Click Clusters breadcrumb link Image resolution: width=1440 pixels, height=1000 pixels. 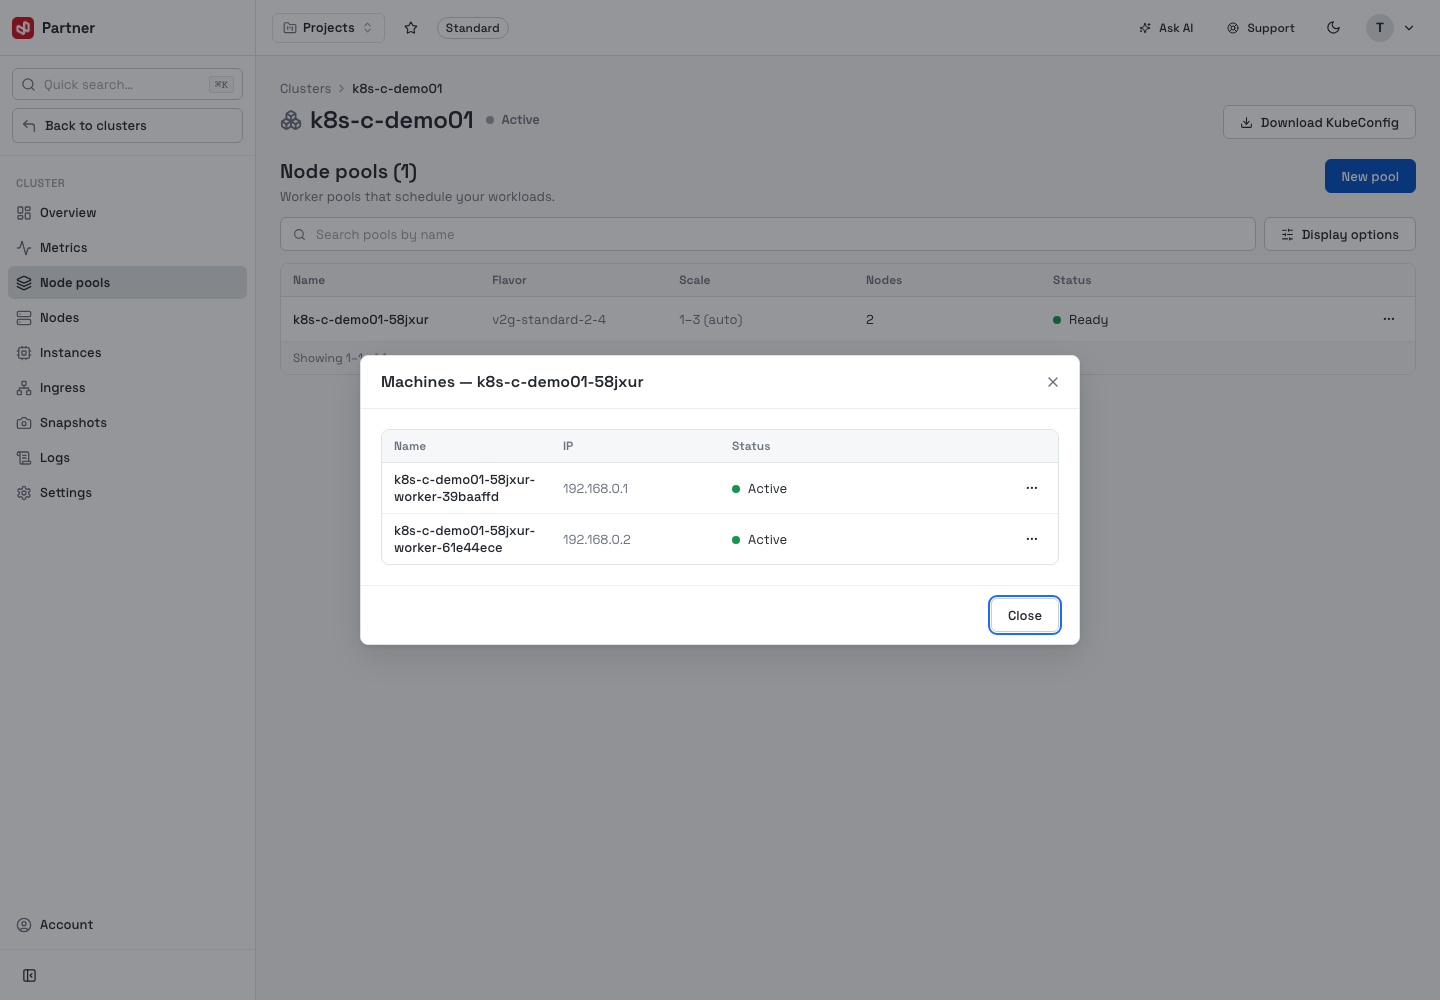click(305, 88)
